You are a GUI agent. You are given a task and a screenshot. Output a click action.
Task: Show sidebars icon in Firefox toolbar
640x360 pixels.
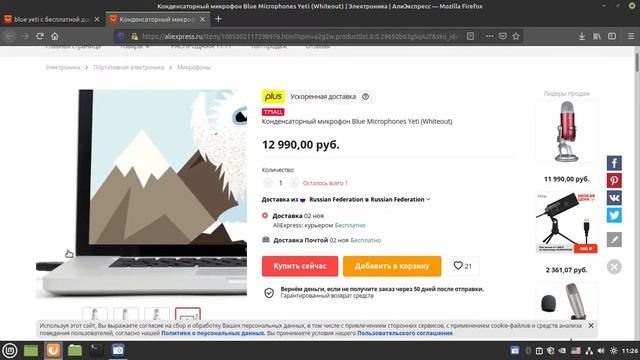point(612,36)
